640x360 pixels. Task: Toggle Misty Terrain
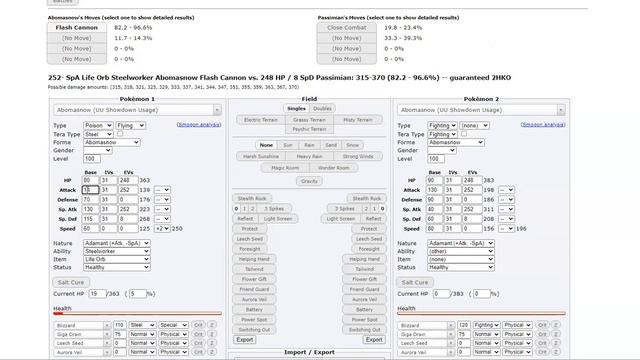pyautogui.click(x=358, y=120)
